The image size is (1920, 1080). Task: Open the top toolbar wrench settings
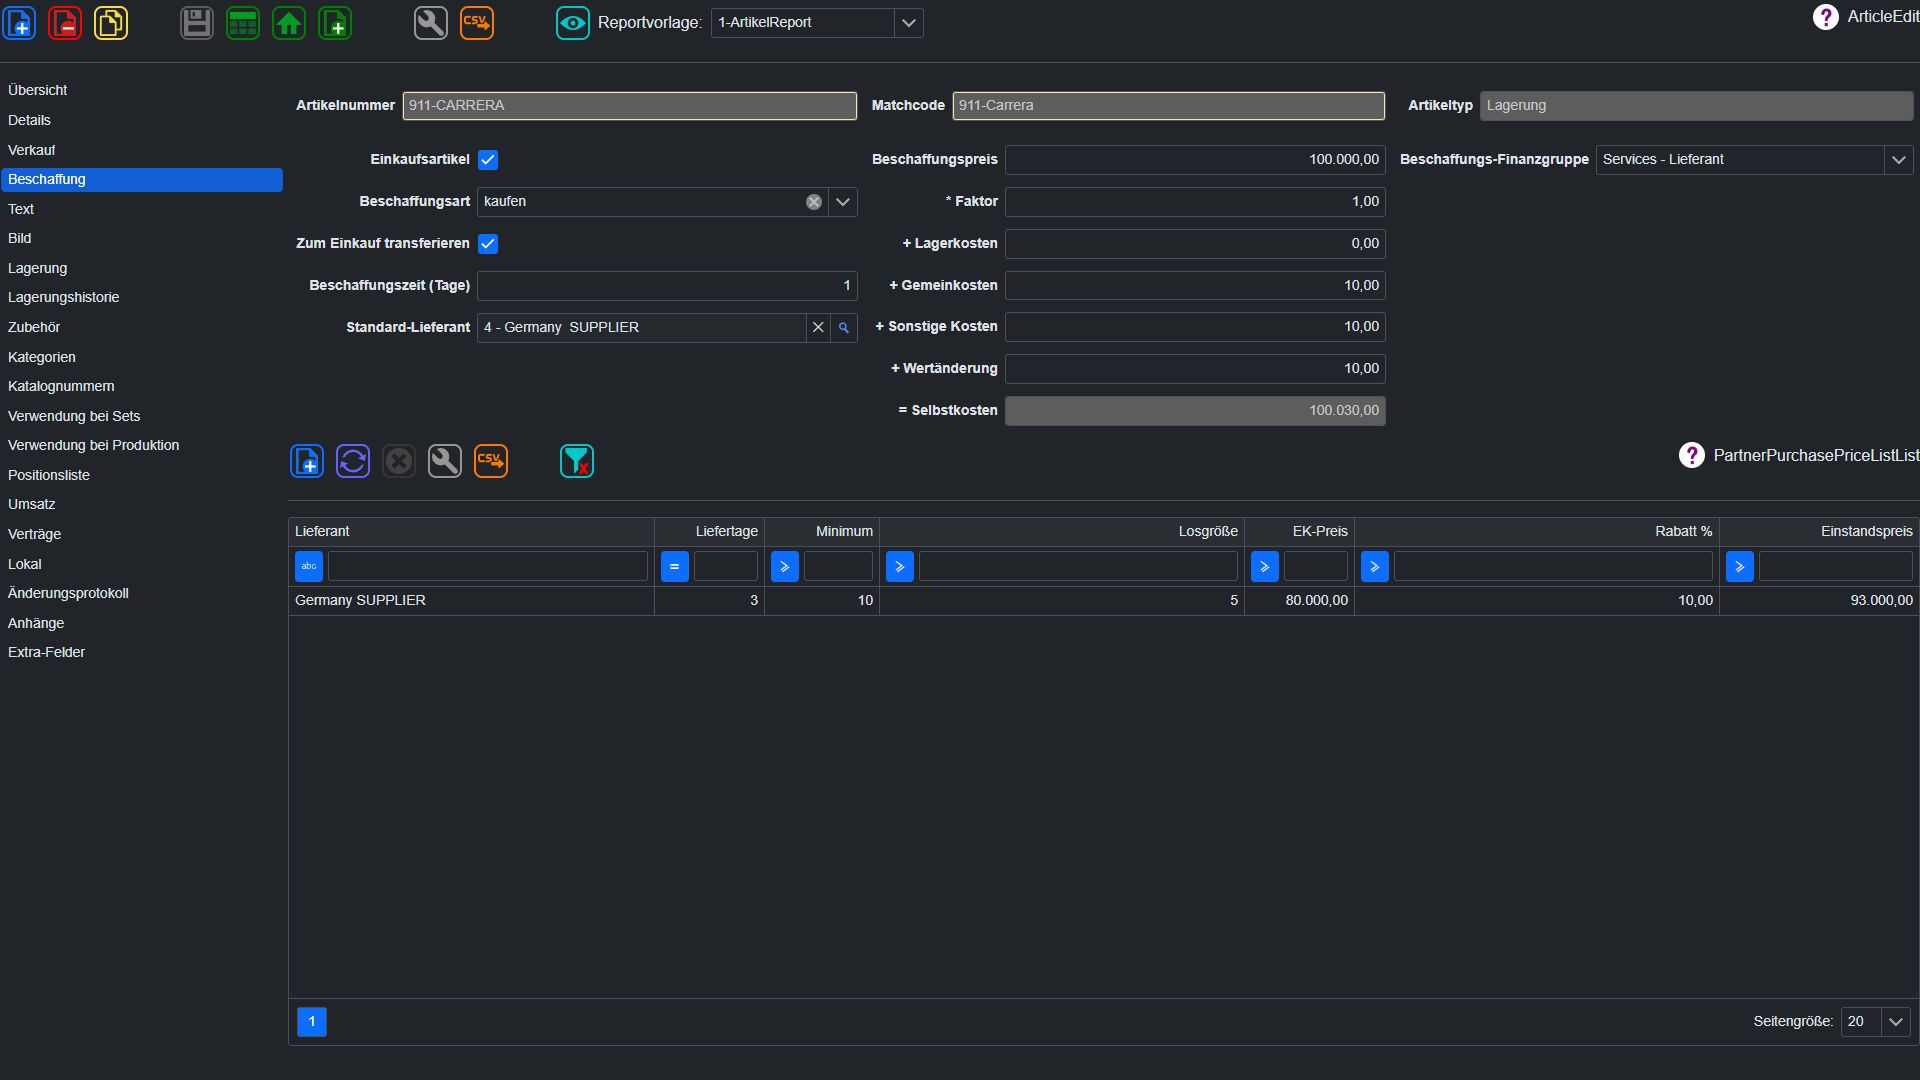431,23
